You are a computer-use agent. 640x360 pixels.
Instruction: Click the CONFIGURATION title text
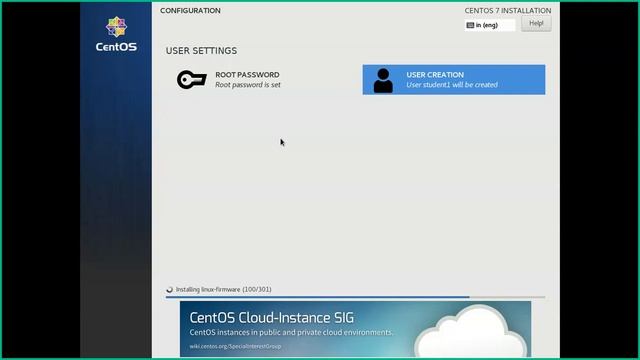190,11
